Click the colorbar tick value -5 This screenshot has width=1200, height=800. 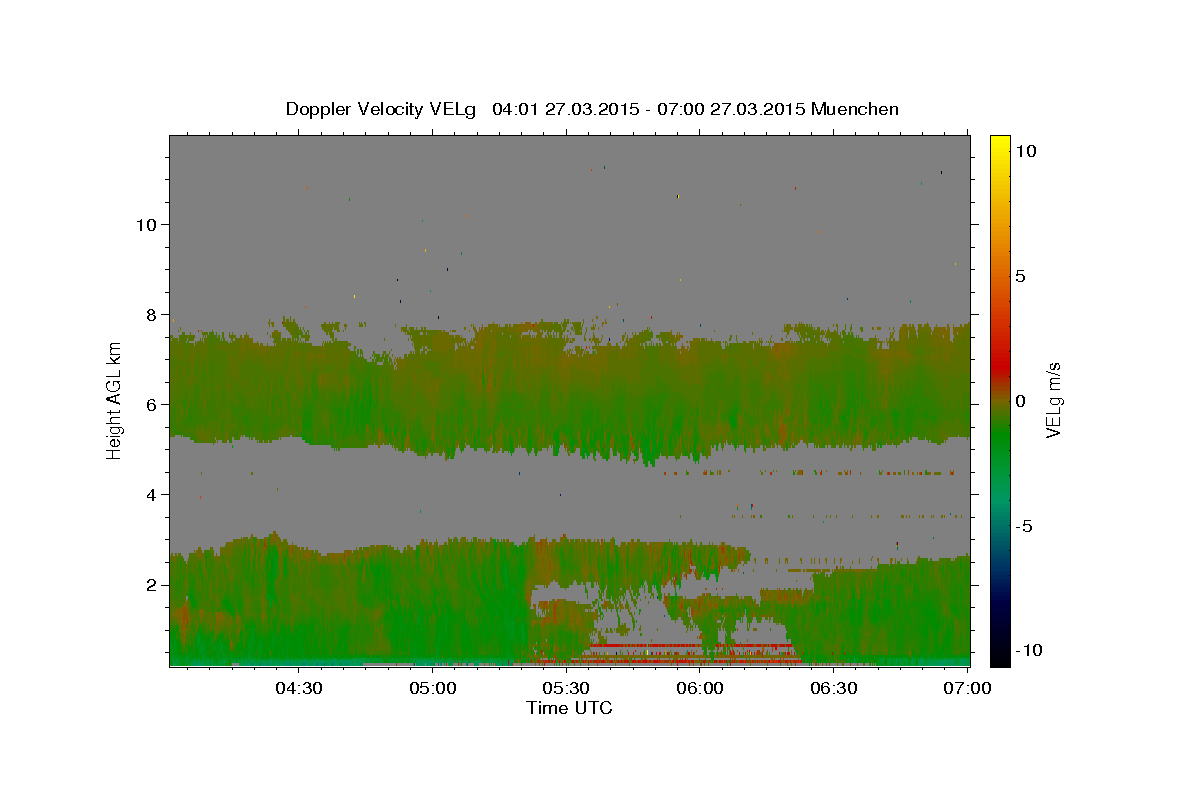(x=1024, y=526)
